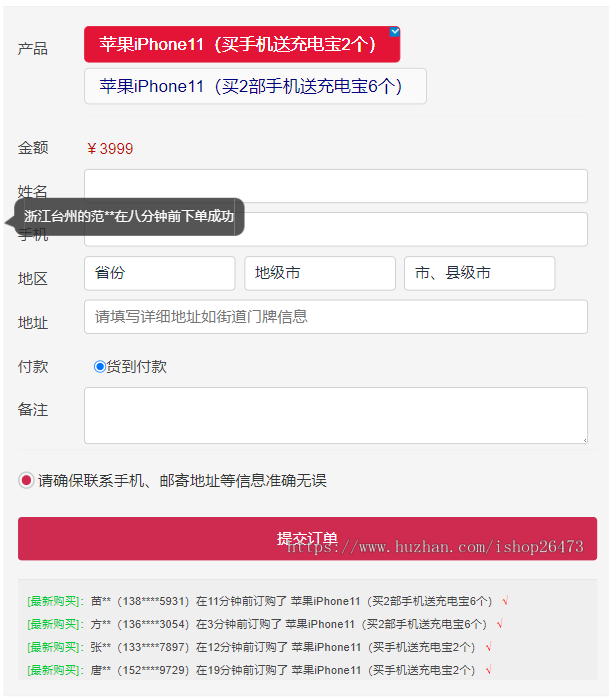This screenshot has height=698, width=609.
Task: Click the 备注 remarks label
Action: pyautogui.click(x=32, y=410)
